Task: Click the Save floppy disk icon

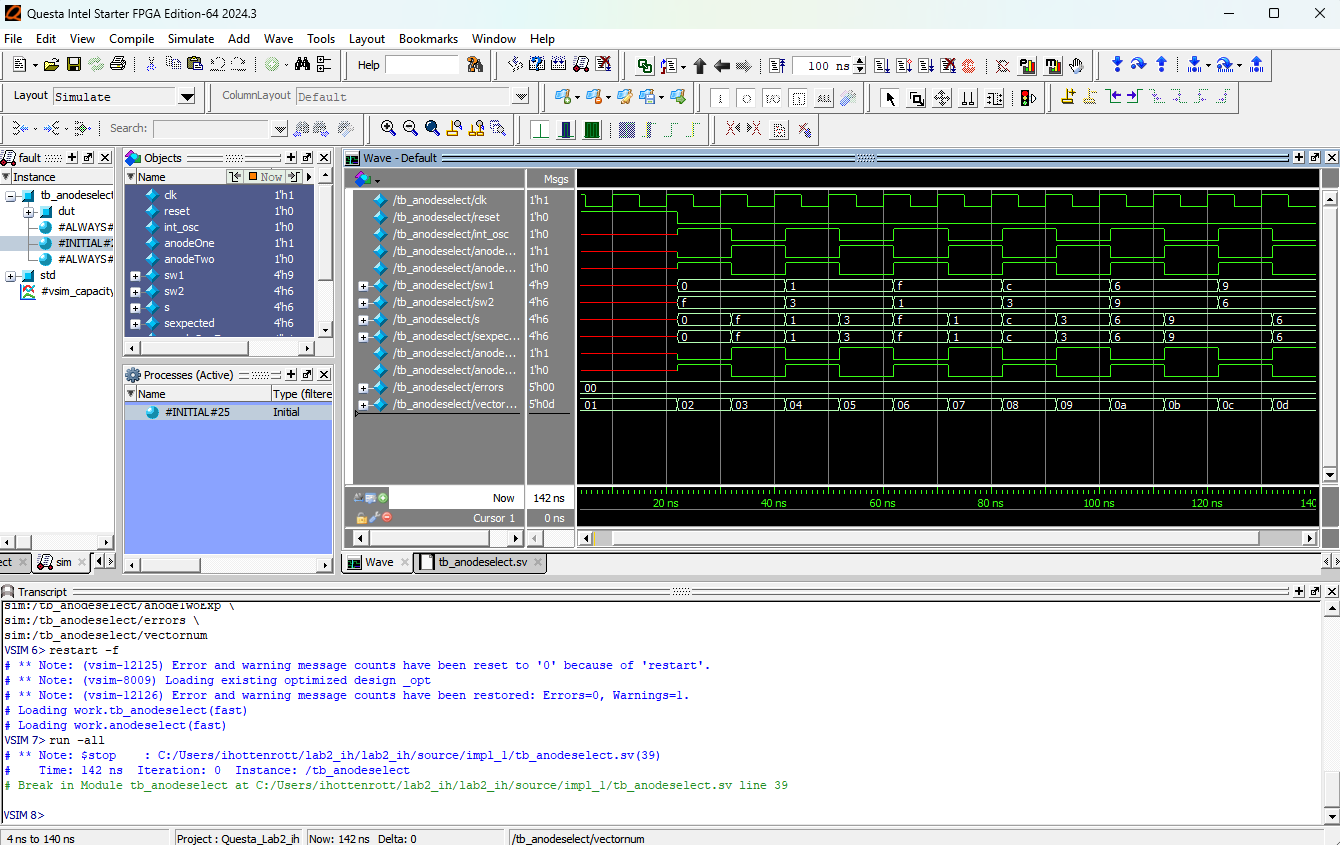Action: pos(74,65)
